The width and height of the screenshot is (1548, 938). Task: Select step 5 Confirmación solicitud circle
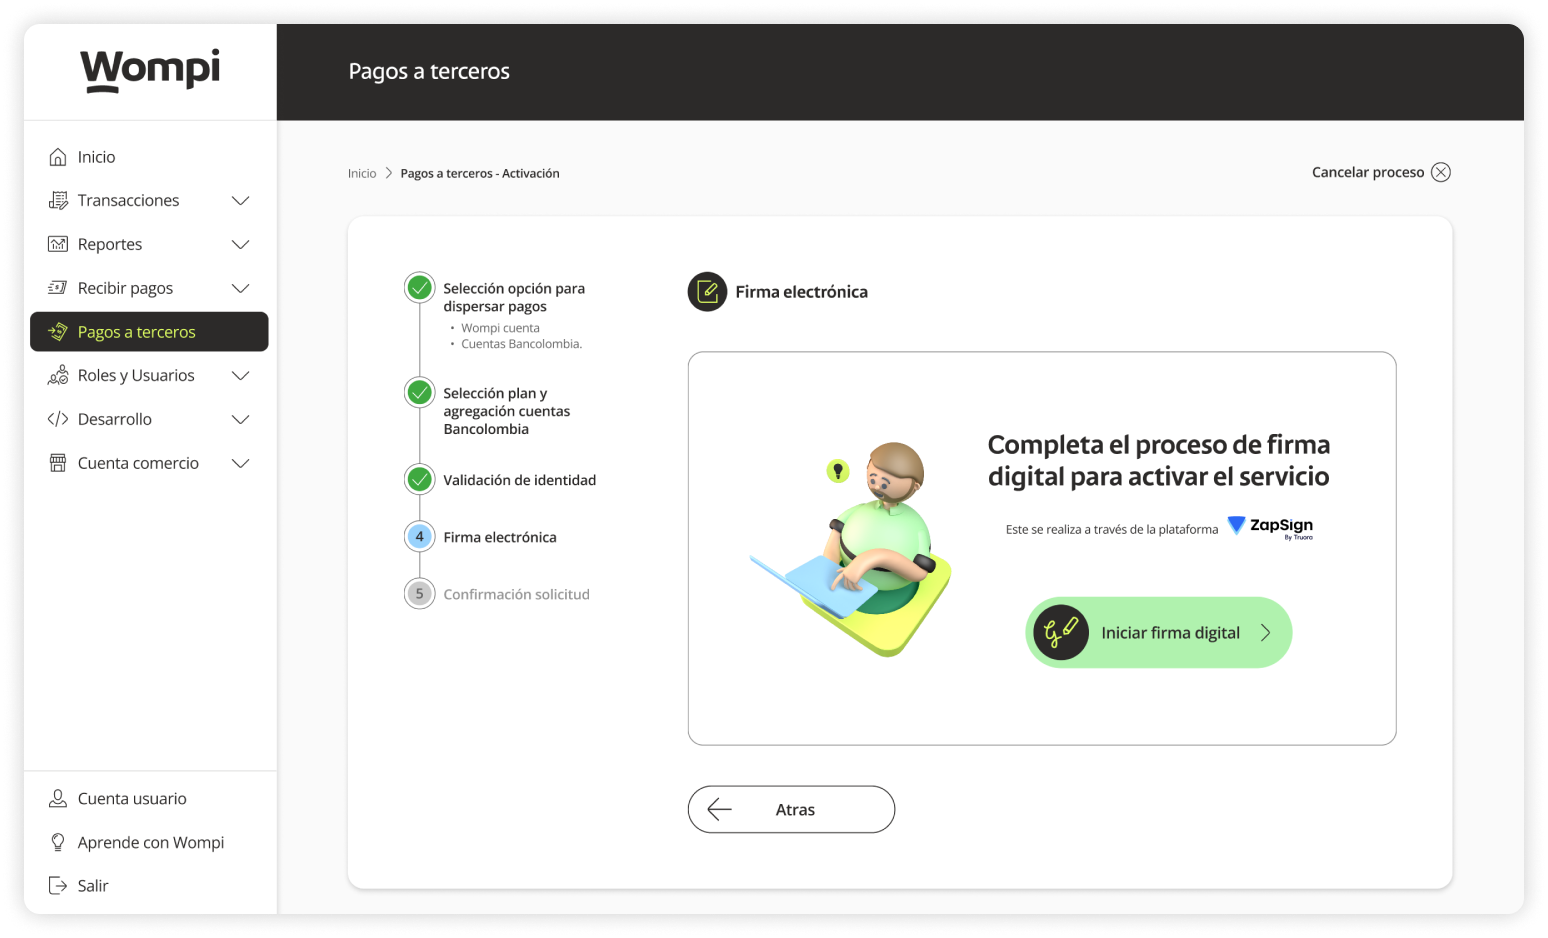(420, 594)
